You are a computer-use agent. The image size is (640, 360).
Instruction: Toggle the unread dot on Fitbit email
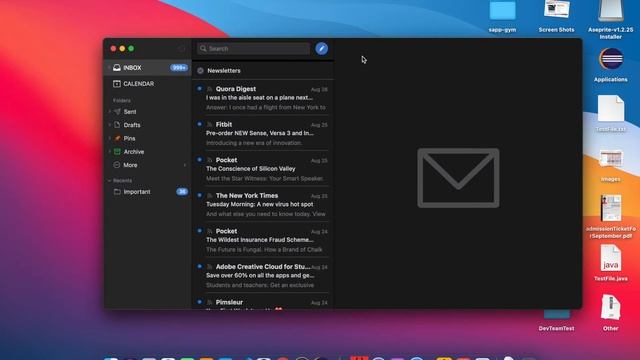200,124
